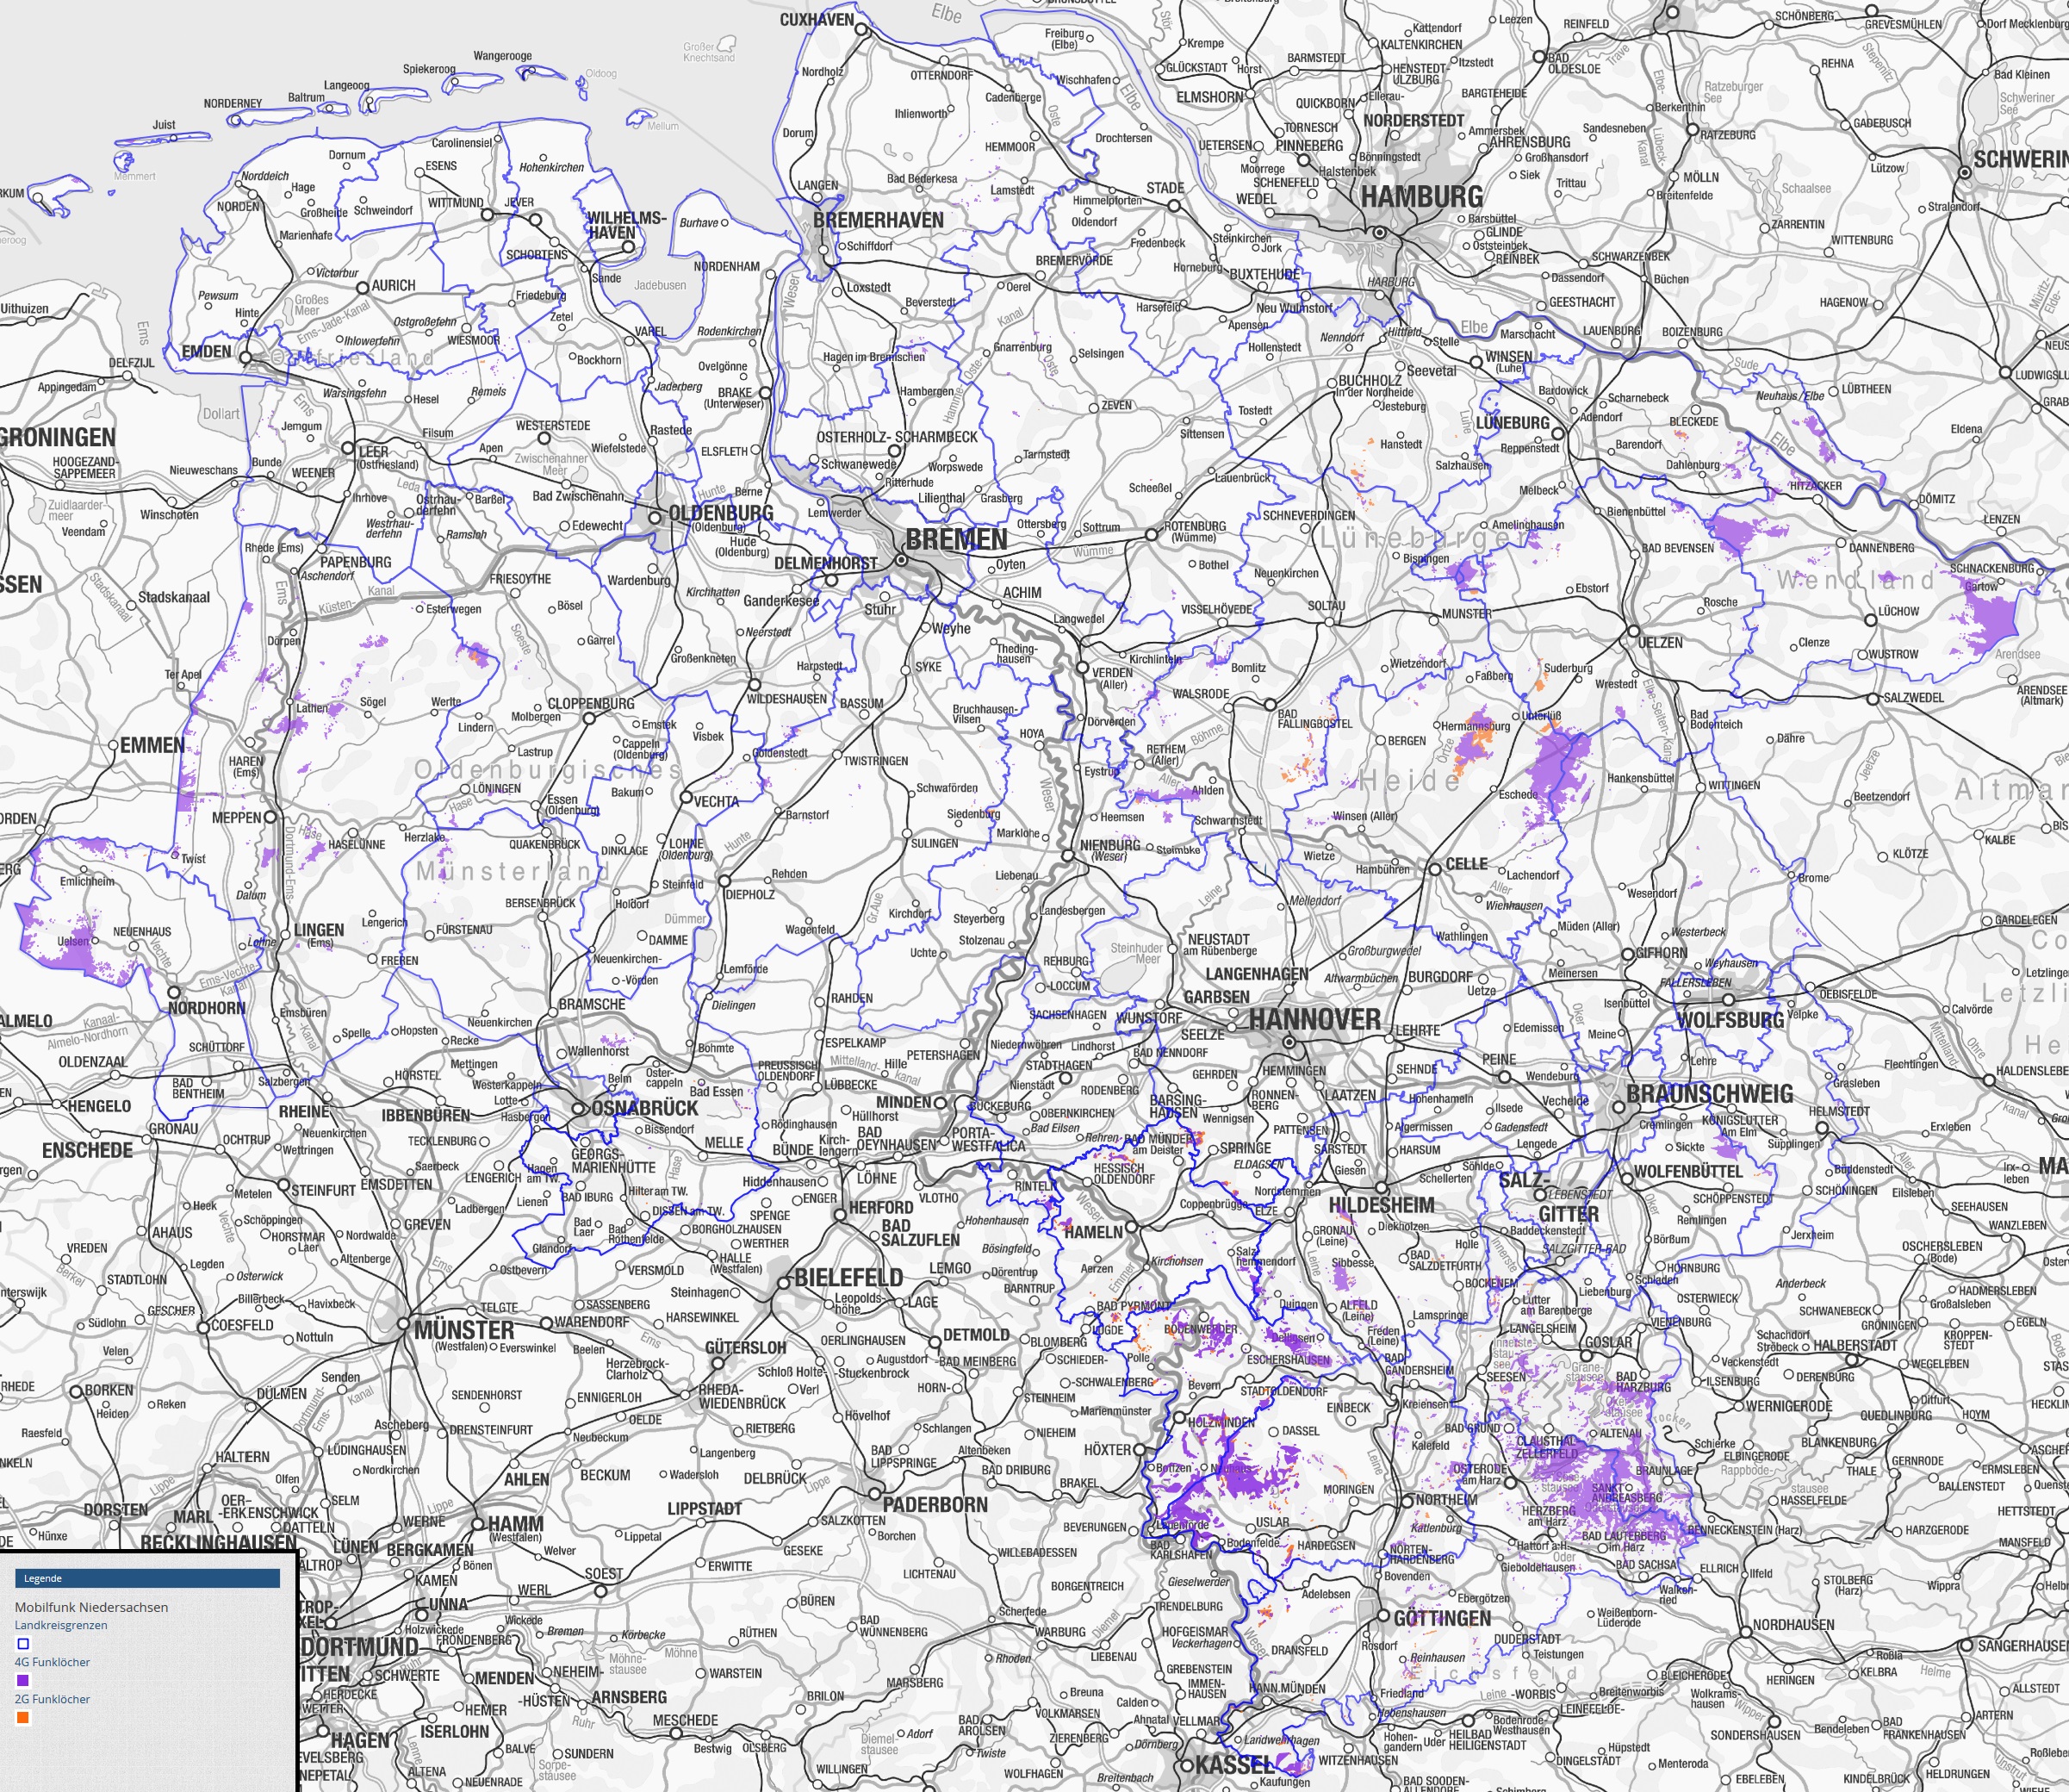Click the EMDEN town marker
Screen dimensions: 2069x1792
[x=247, y=356]
